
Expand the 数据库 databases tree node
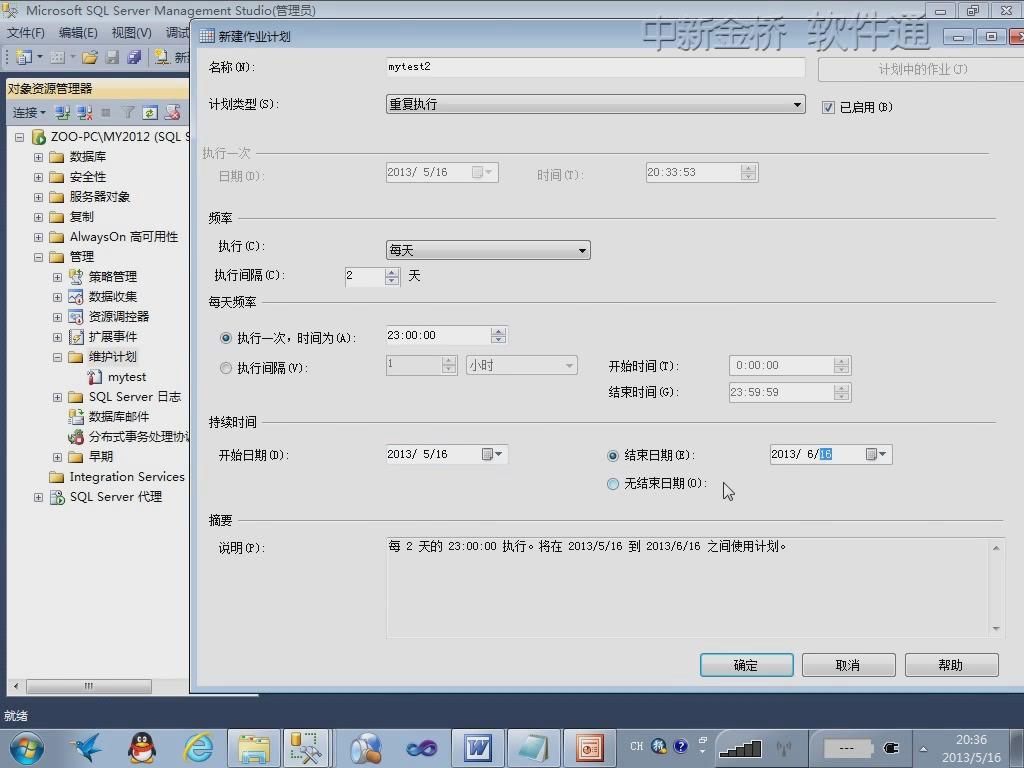39,157
